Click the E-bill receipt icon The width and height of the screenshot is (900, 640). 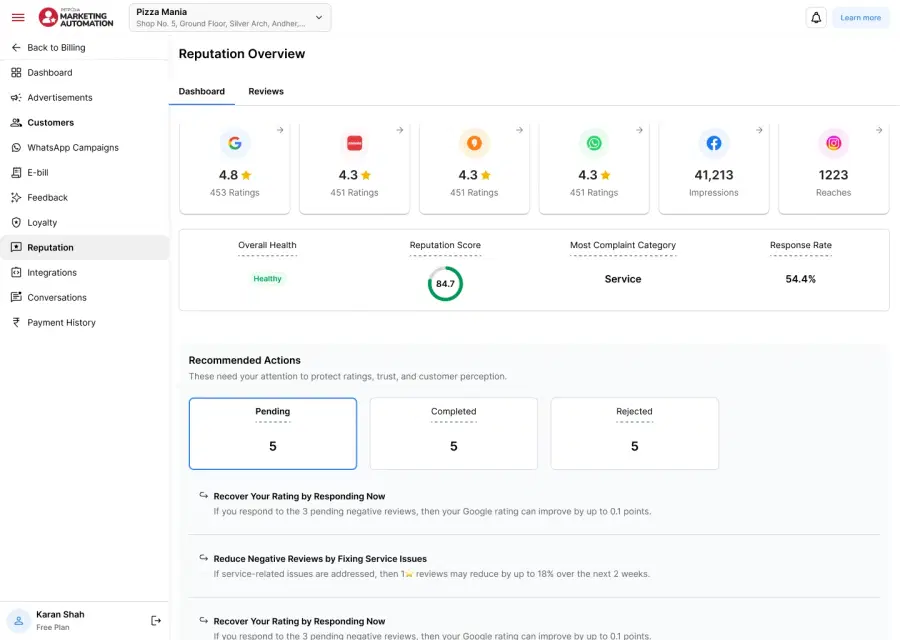point(16,172)
